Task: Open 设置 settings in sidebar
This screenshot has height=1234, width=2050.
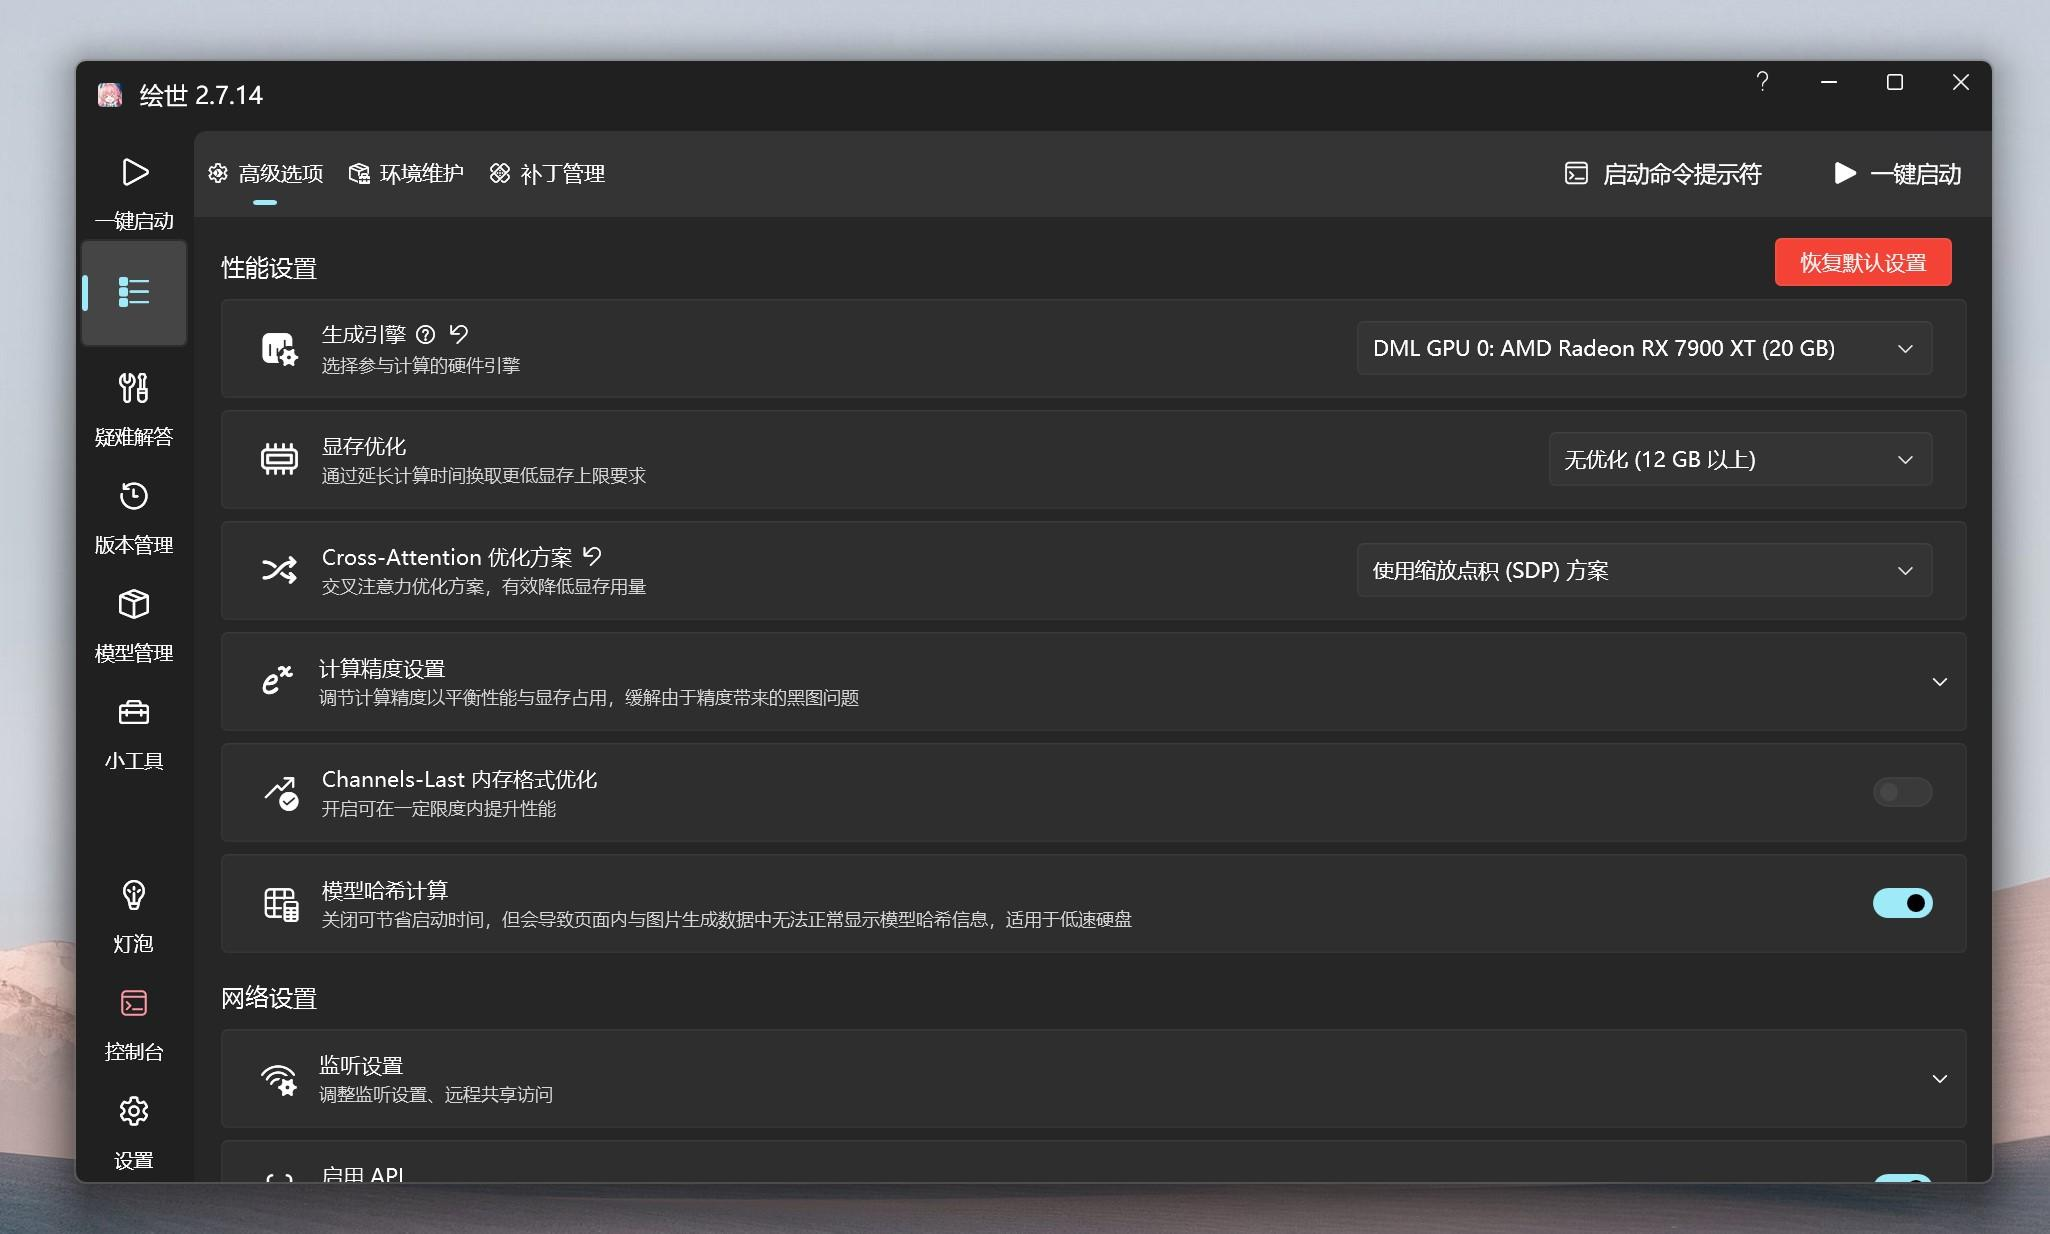Action: 134,1131
